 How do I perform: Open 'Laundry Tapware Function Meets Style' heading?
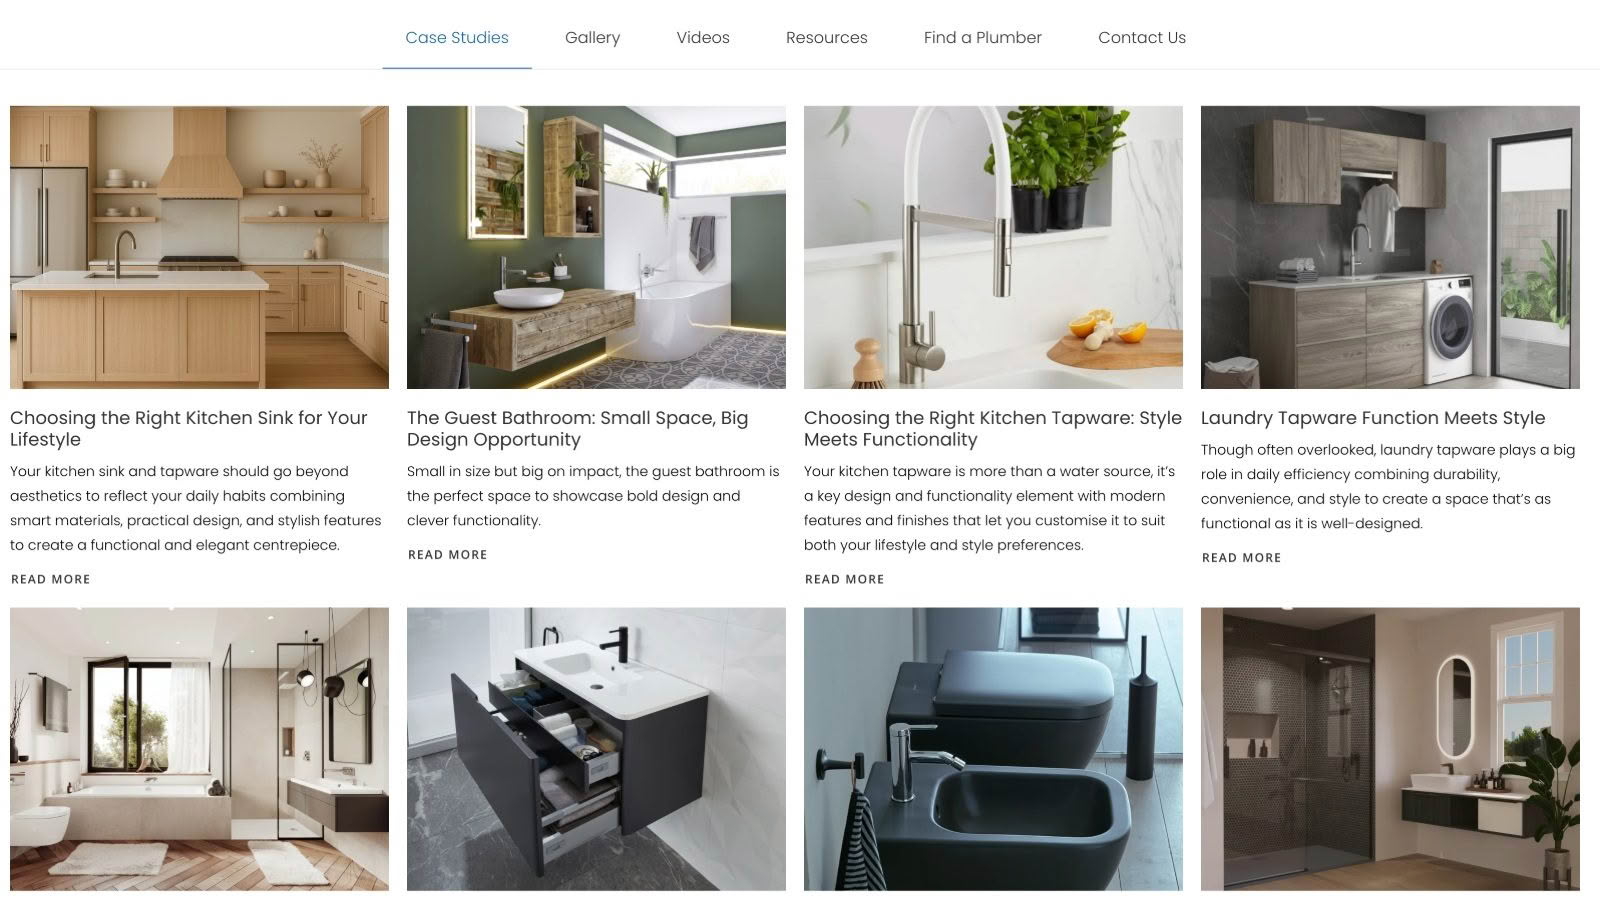(x=1373, y=418)
